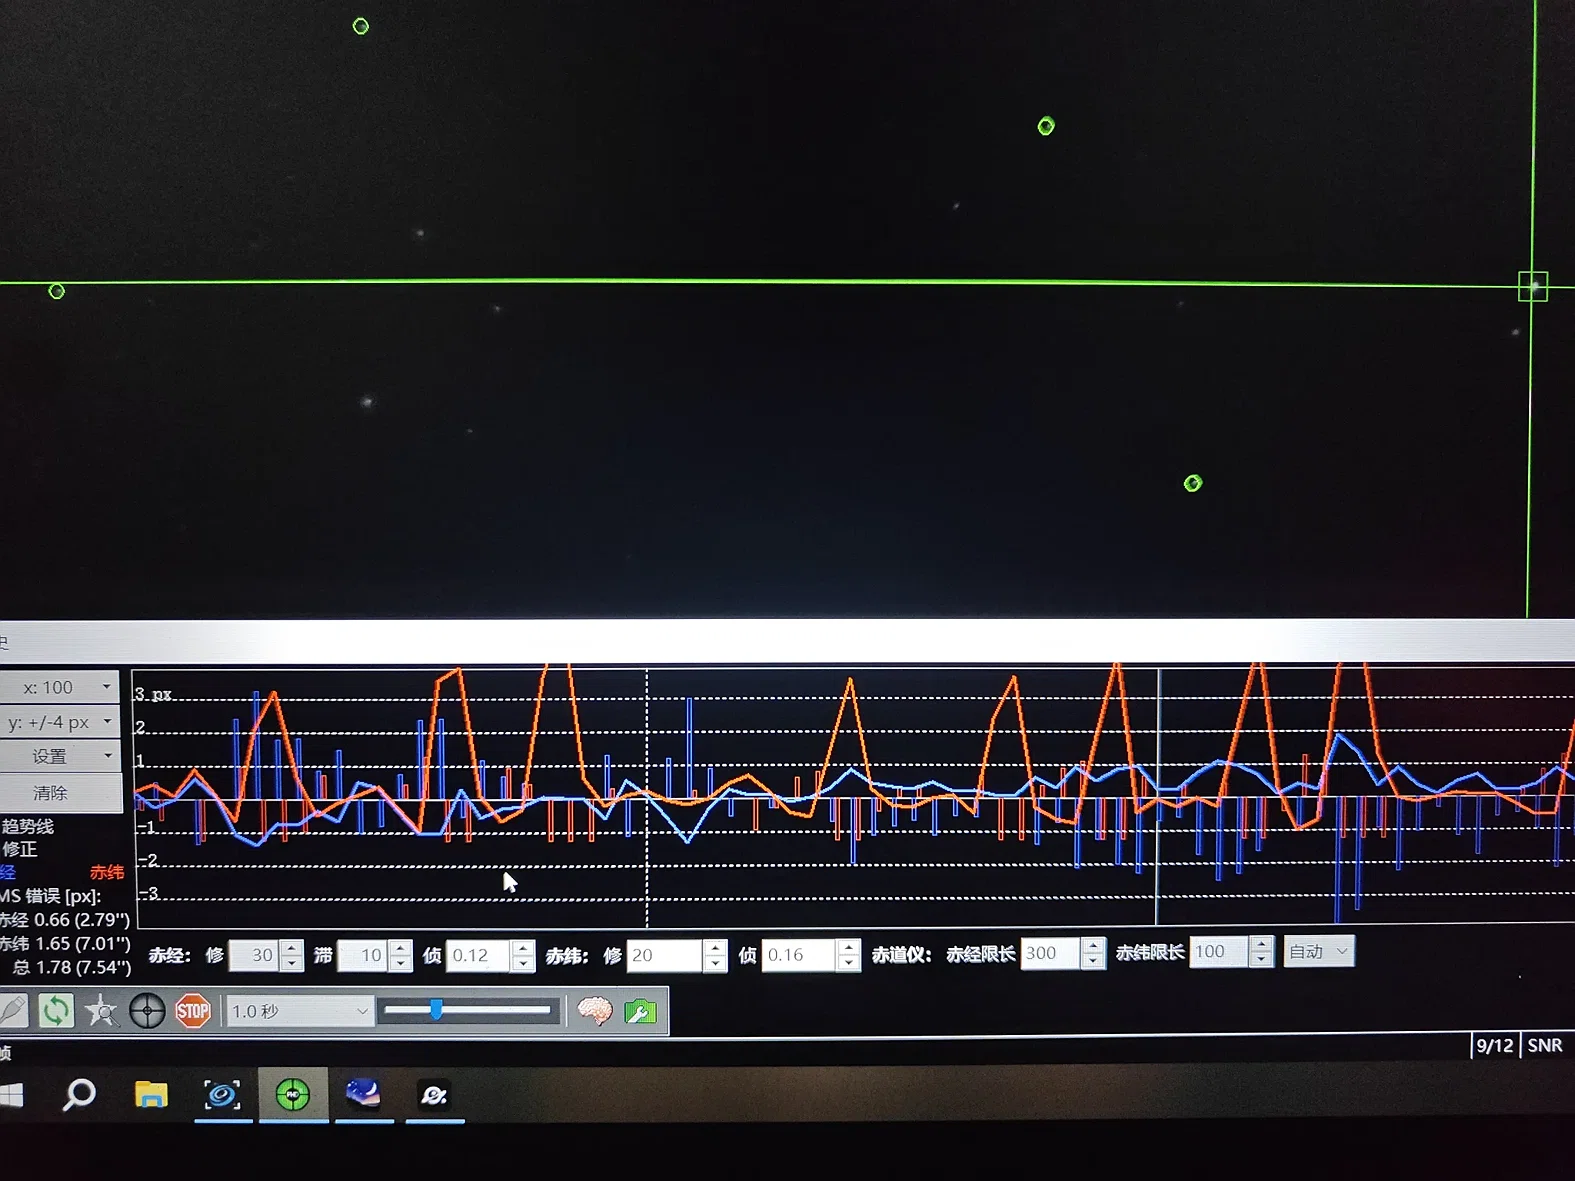
Task: Click the green PHD2 taskbar icon
Action: tap(293, 1095)
